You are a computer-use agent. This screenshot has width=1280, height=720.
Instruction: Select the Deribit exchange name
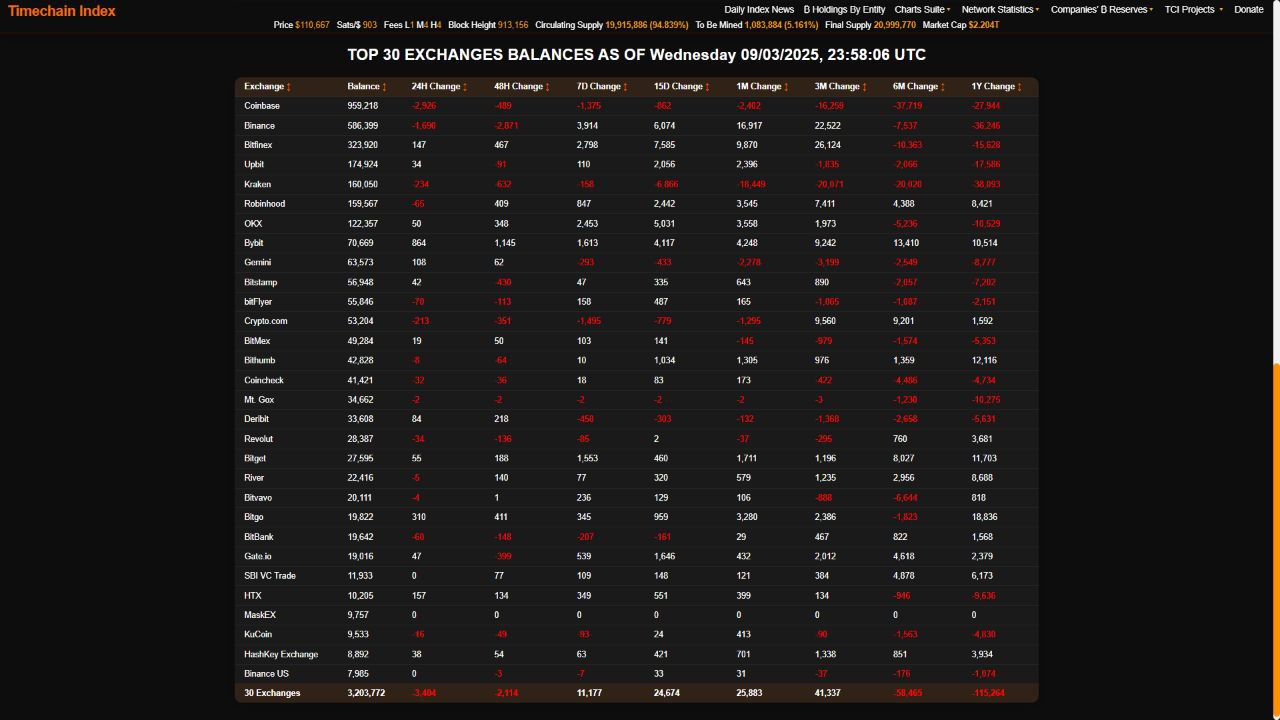click(256, 419)
